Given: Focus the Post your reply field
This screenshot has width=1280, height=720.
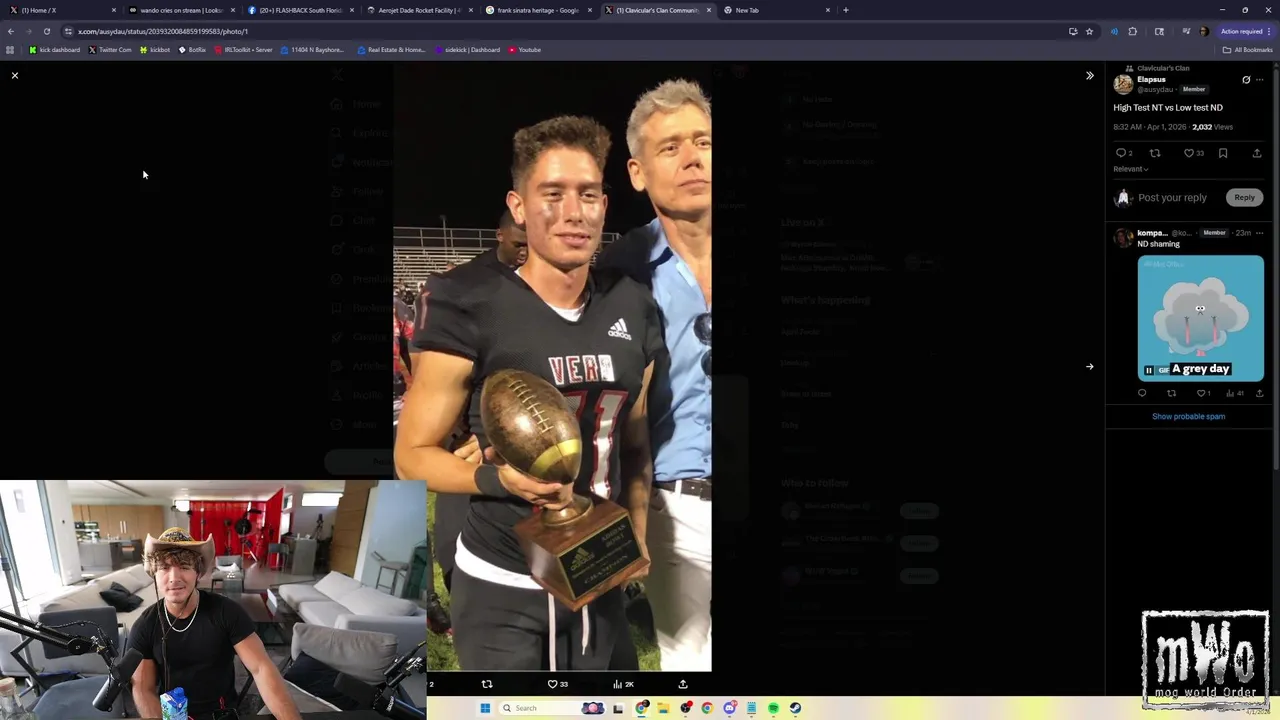Looking at the screenshot, I should (x=1172, y=198).
